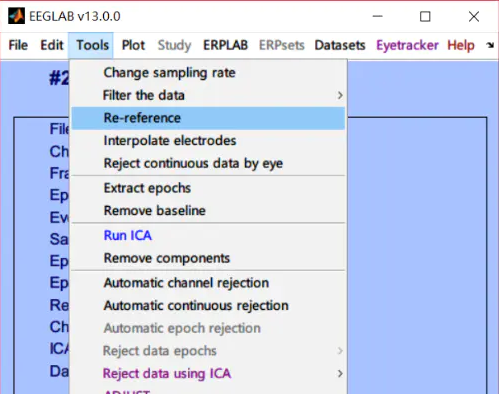Click the menu bar dock arrow icon

click(x=490, y=45)
